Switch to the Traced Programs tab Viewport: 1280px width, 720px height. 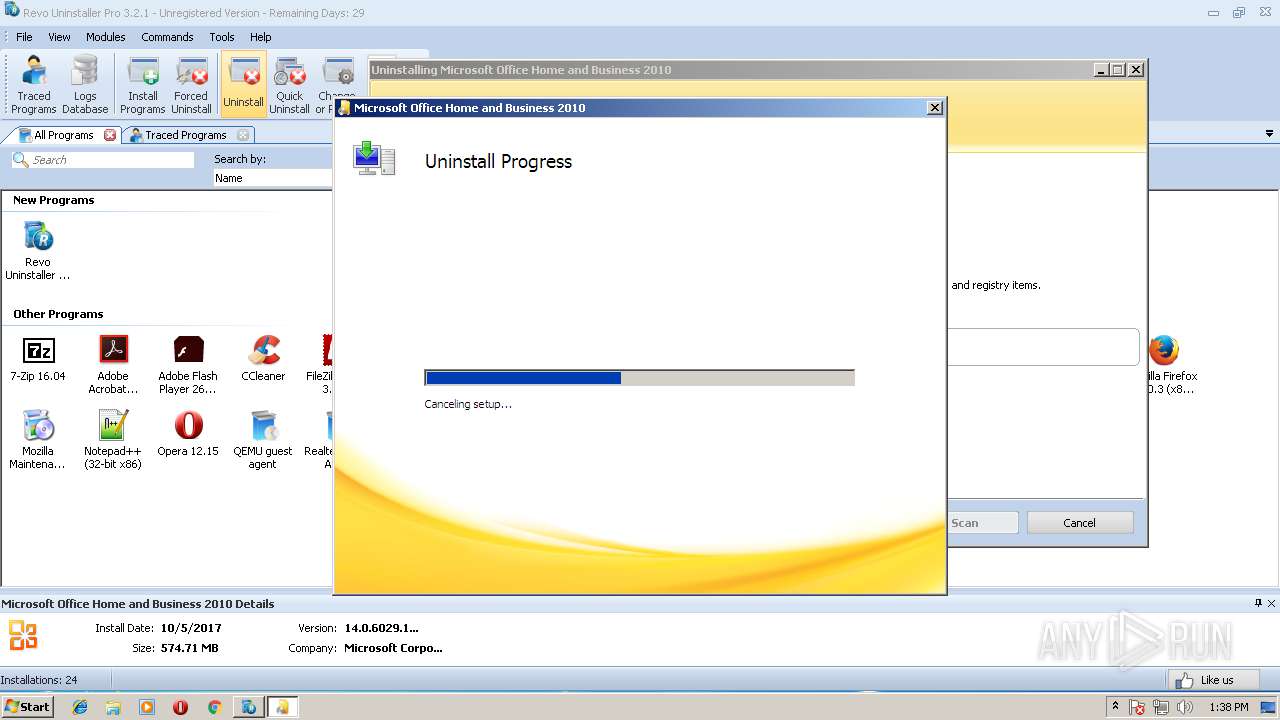[x=186, y=135]
